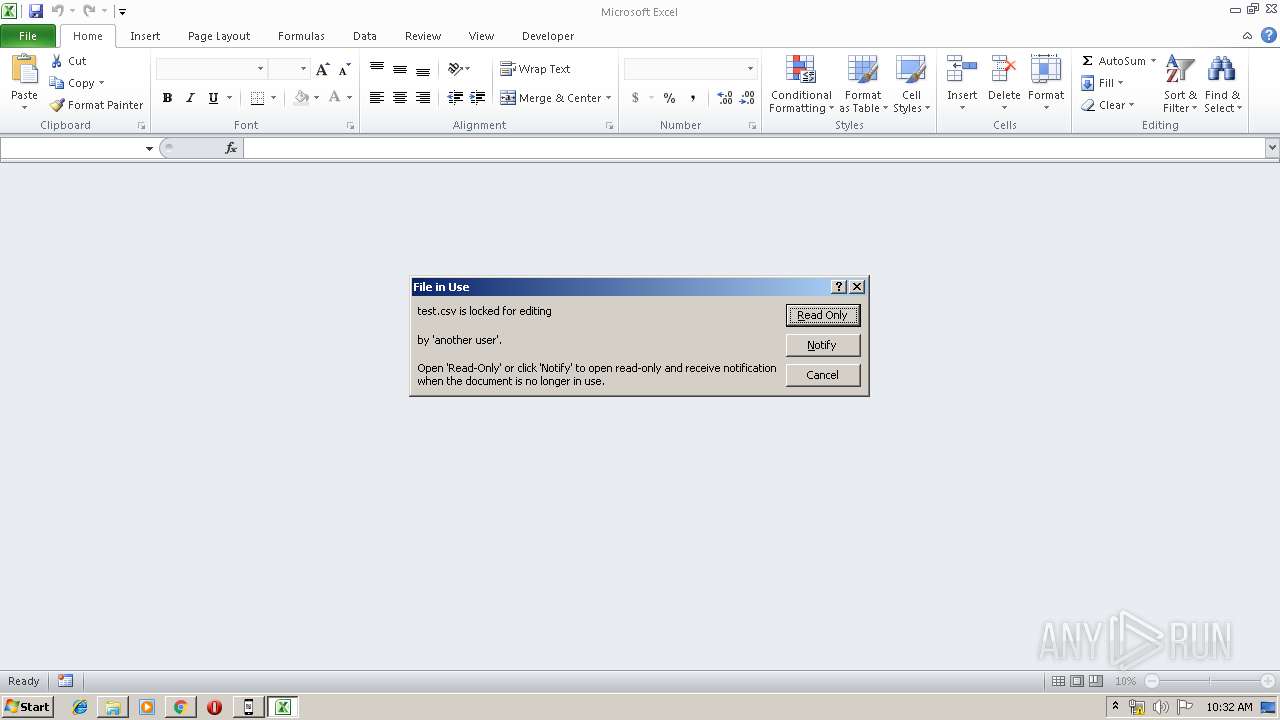This screenshot has width=1280, height=720.
Task: Open the Copy dropdown arrow
Action: 101,83
